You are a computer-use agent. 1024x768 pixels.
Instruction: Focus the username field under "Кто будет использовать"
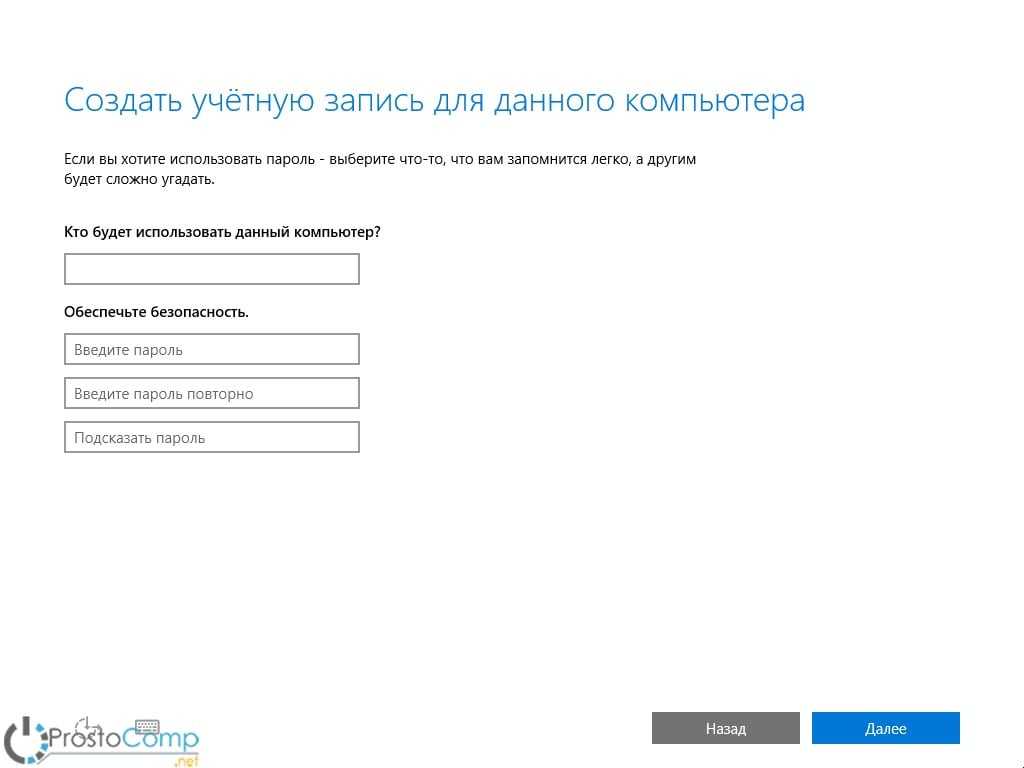(211, 269)
